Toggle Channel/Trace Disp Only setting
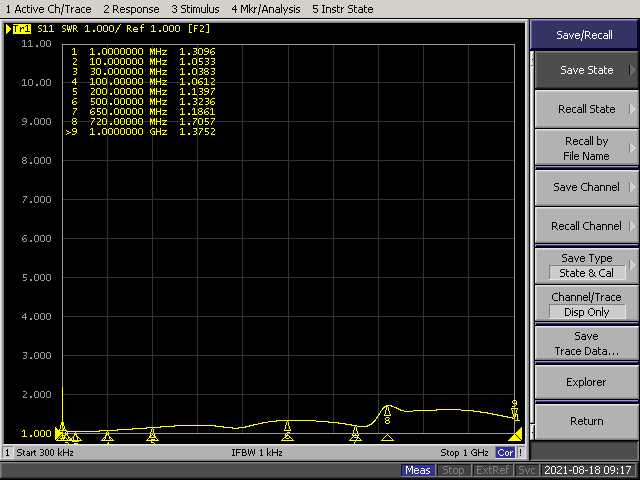 [x=586, y=304]
